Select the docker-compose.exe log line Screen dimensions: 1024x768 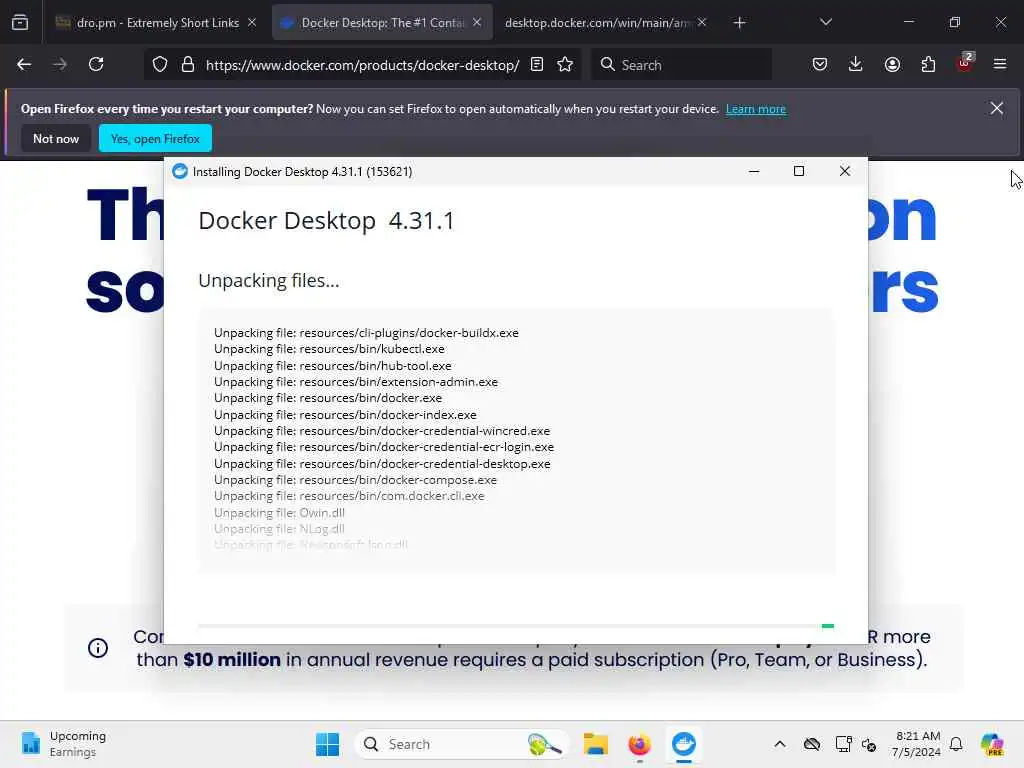tap(355, 479)
